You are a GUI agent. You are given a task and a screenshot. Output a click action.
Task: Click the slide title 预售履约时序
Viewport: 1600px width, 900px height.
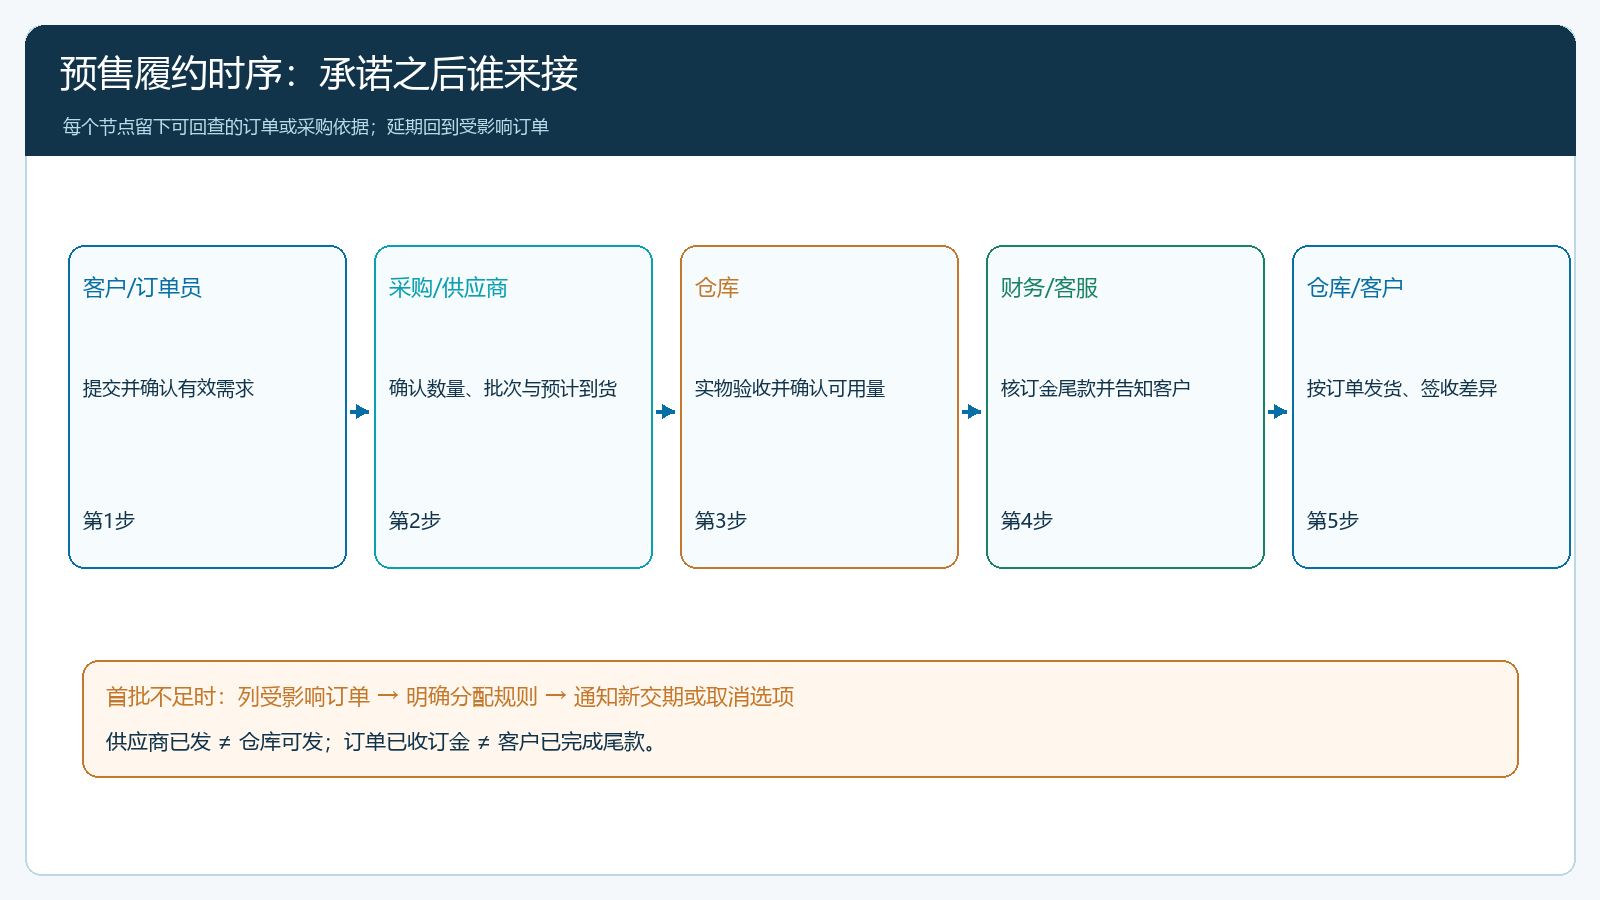[x=172, y=74]
